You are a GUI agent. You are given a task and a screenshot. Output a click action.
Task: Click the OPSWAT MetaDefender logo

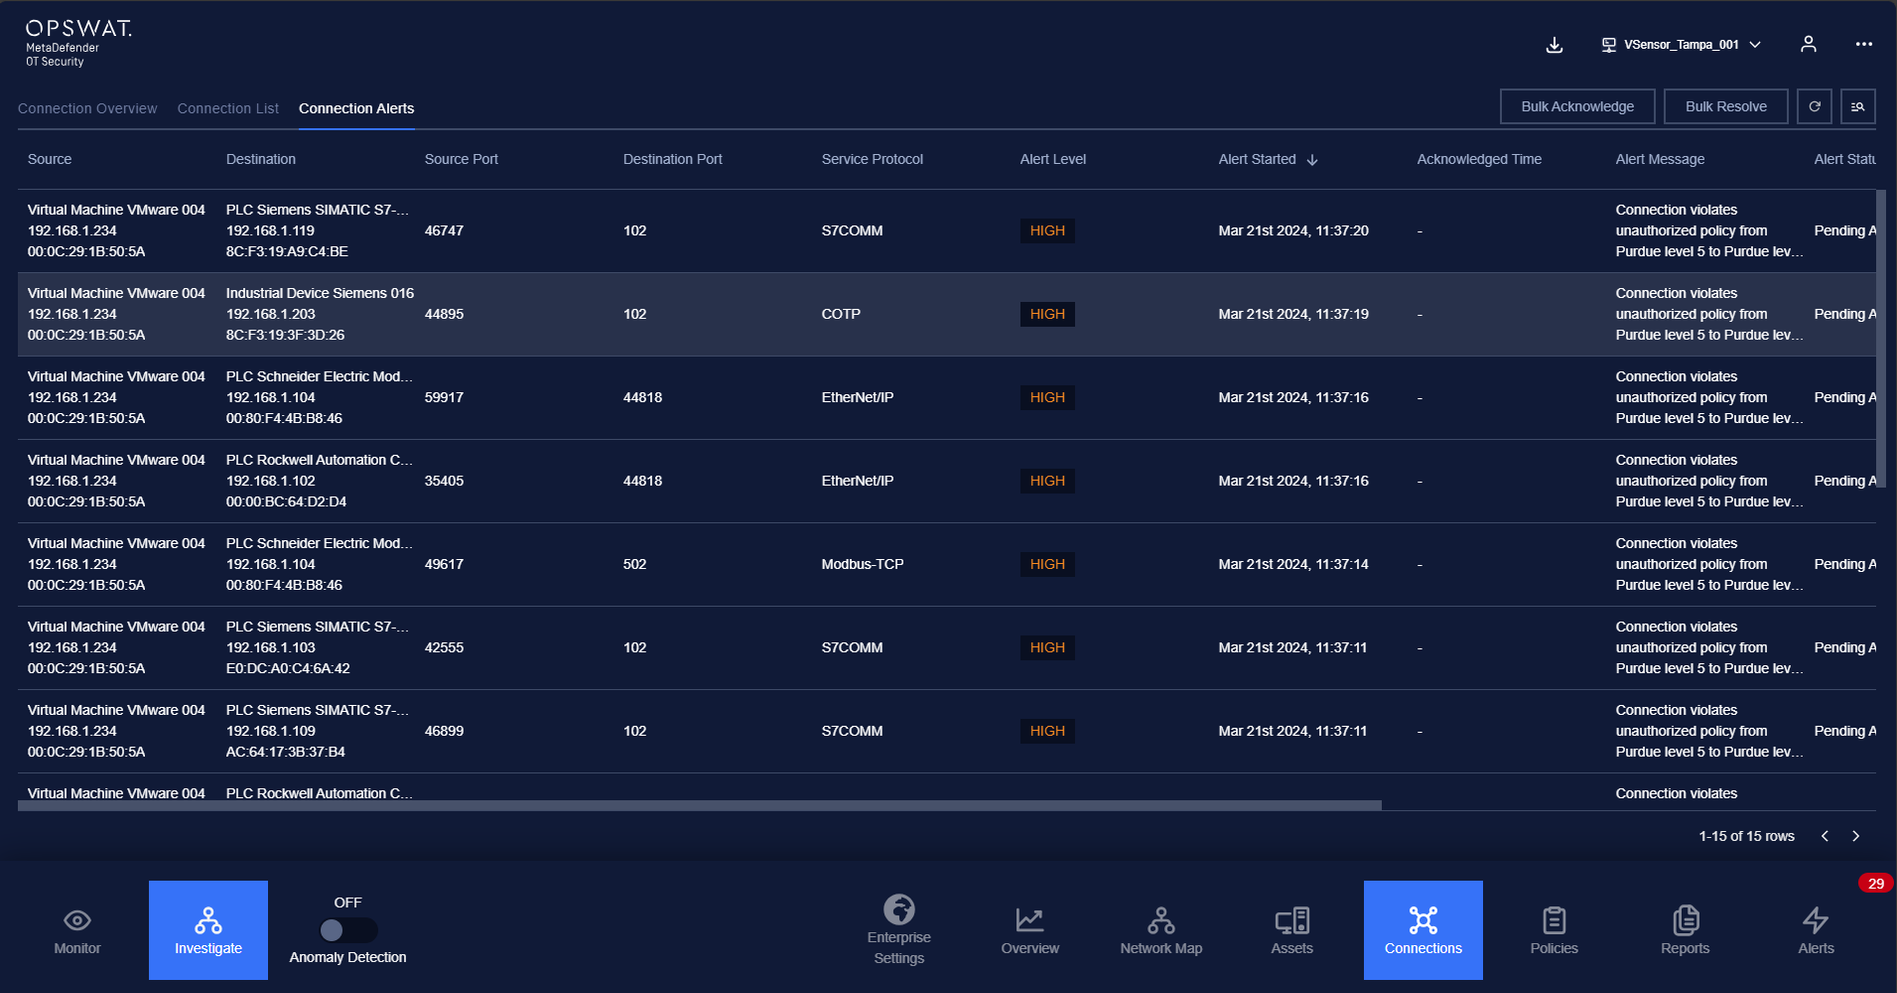coord(78,43)
